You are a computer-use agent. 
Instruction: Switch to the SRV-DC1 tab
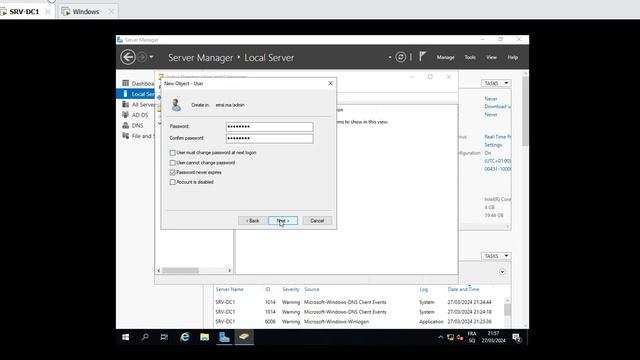click(24, 12)
